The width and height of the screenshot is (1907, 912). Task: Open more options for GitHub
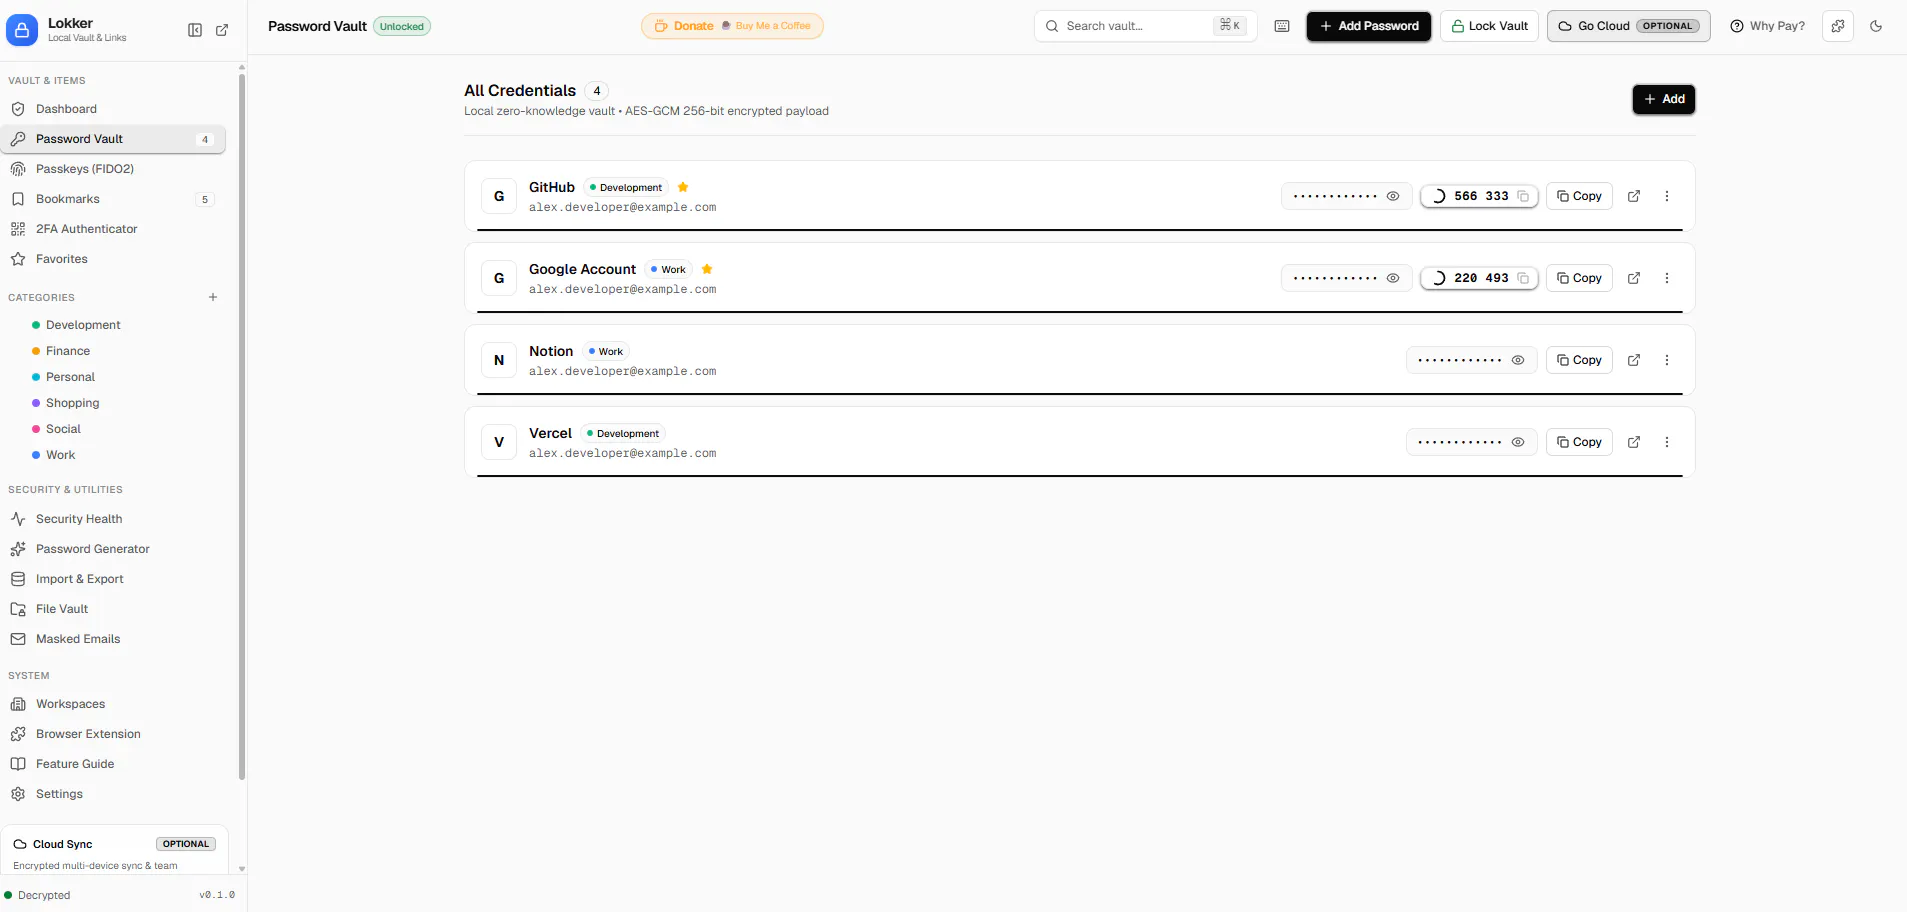click(x=1667, y=196)
